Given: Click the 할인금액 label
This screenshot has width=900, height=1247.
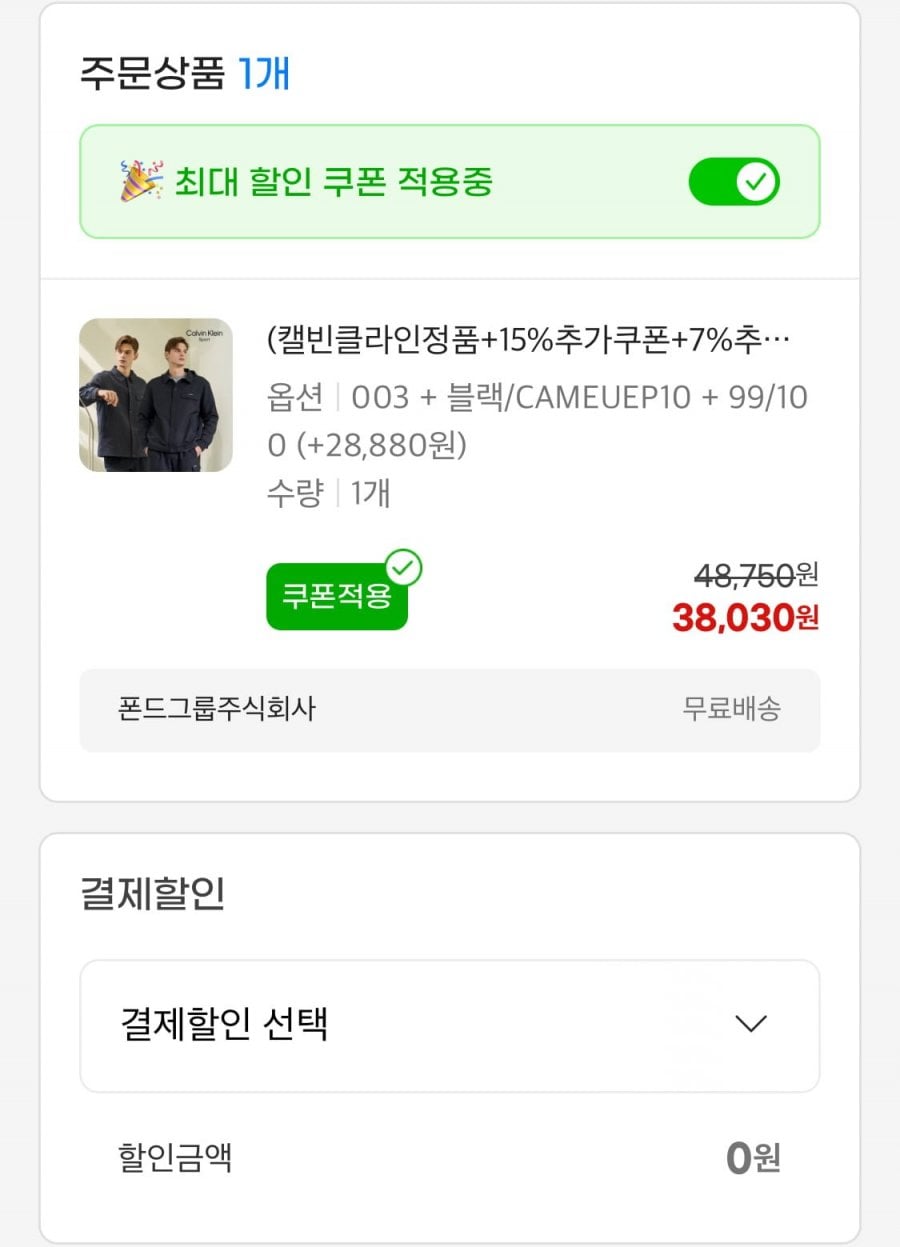Looking at the screenshot, I should pos(175,1158).
